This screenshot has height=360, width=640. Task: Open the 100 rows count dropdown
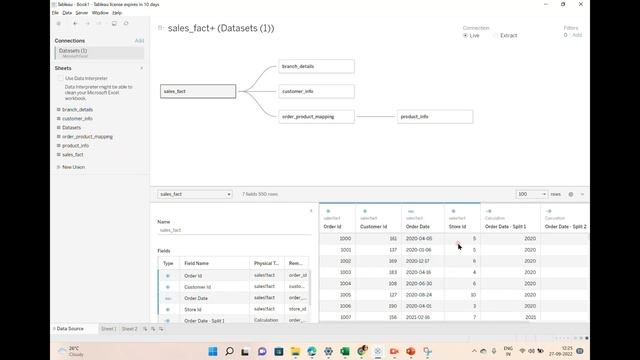tap(531, 194)
